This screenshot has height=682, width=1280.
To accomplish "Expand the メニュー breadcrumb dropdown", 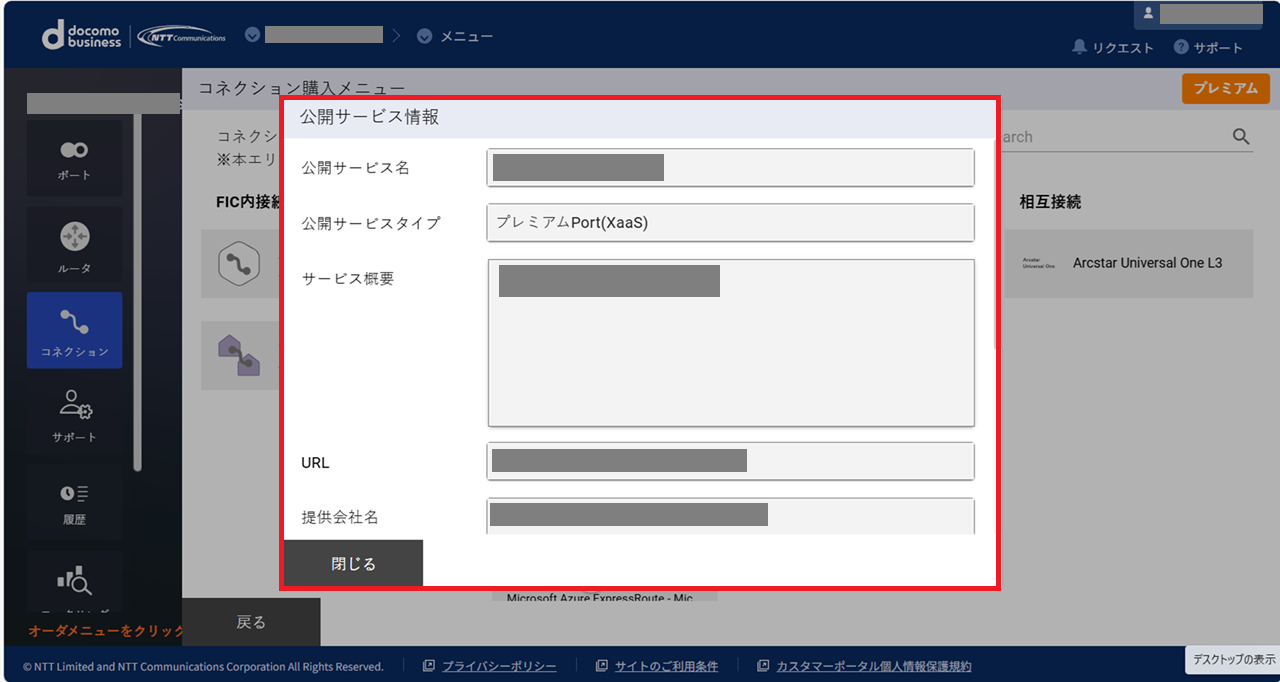I will point(425,36).
